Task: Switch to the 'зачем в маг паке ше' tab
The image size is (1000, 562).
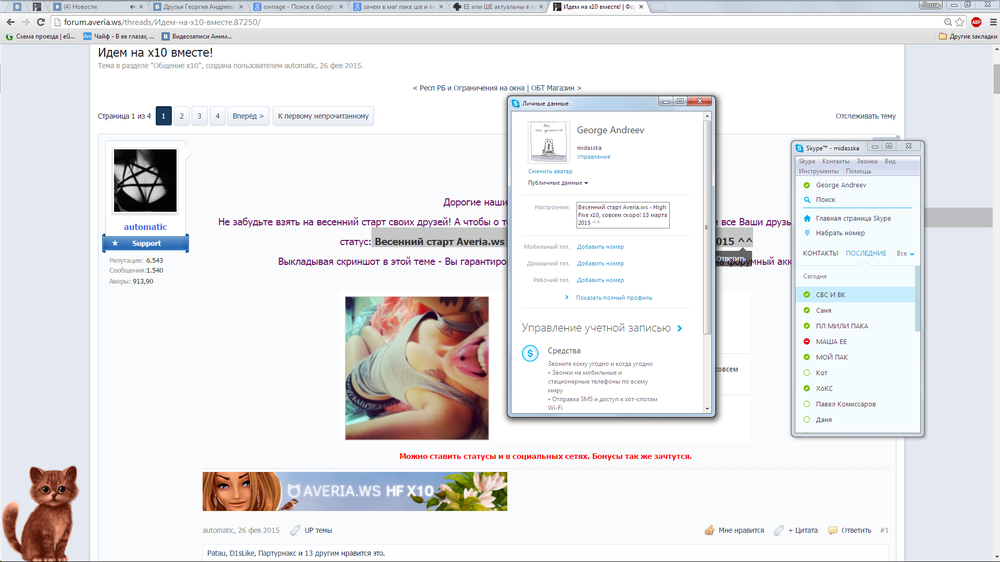Action: (x=399, y=6)
